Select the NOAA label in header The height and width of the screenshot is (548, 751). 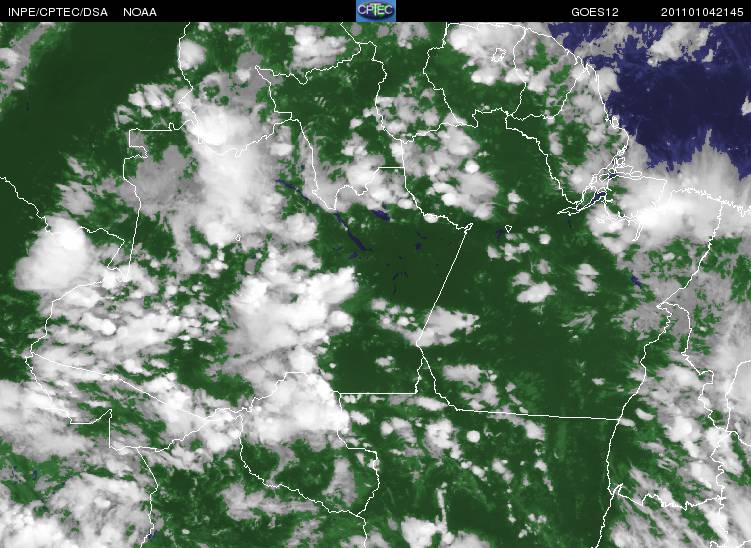tap(140, 12)
